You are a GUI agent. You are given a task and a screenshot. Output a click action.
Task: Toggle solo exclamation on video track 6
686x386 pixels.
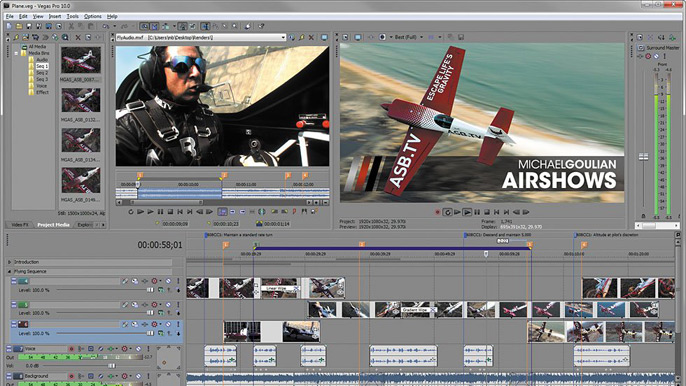click(178, 324)
